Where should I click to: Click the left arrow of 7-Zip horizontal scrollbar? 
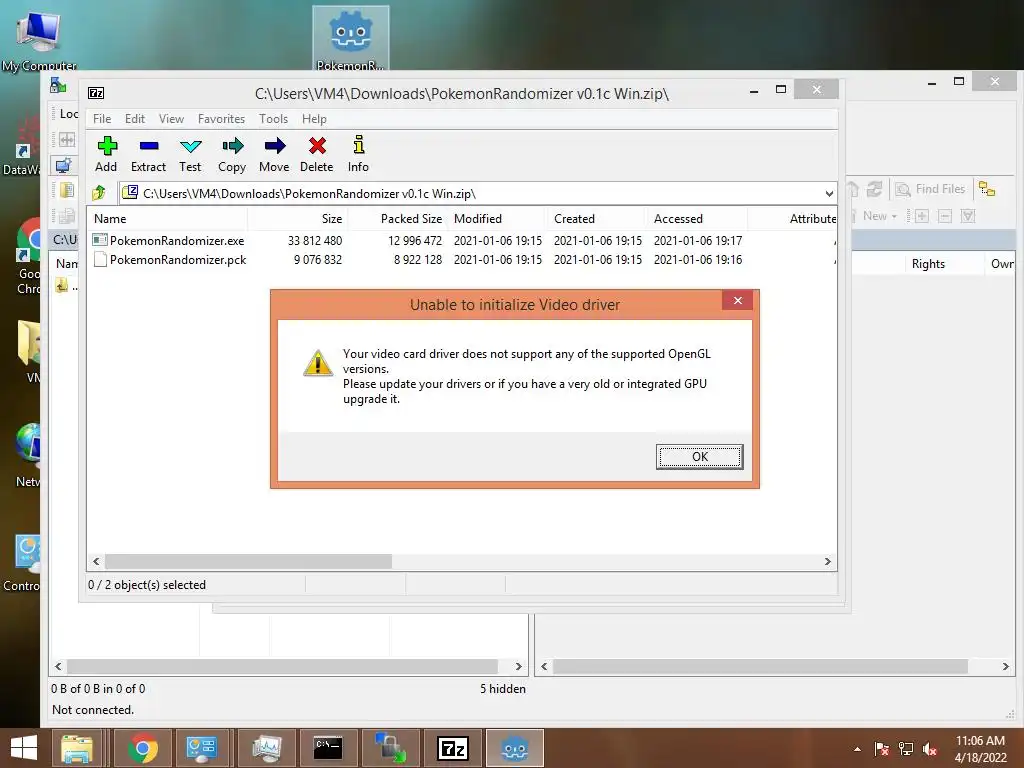click(96, 562)
